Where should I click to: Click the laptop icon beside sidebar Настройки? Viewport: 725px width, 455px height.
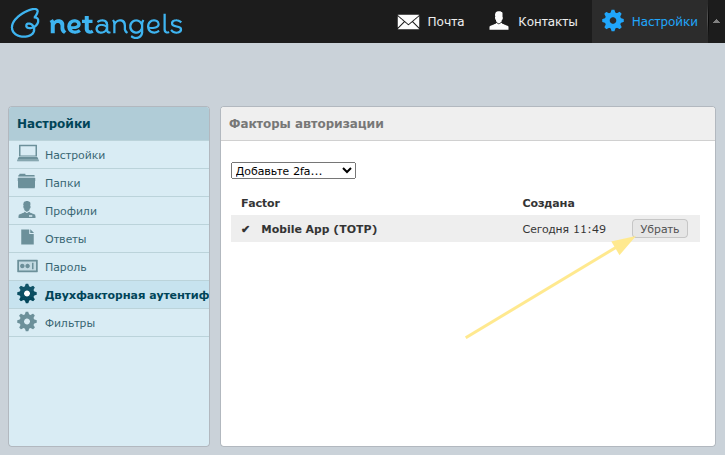28,155
